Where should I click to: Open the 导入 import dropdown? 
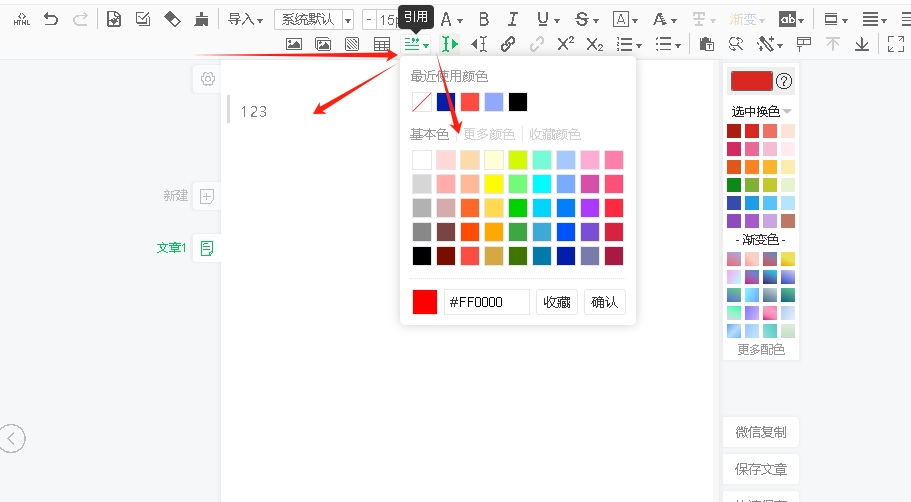(x=245, y=19)
